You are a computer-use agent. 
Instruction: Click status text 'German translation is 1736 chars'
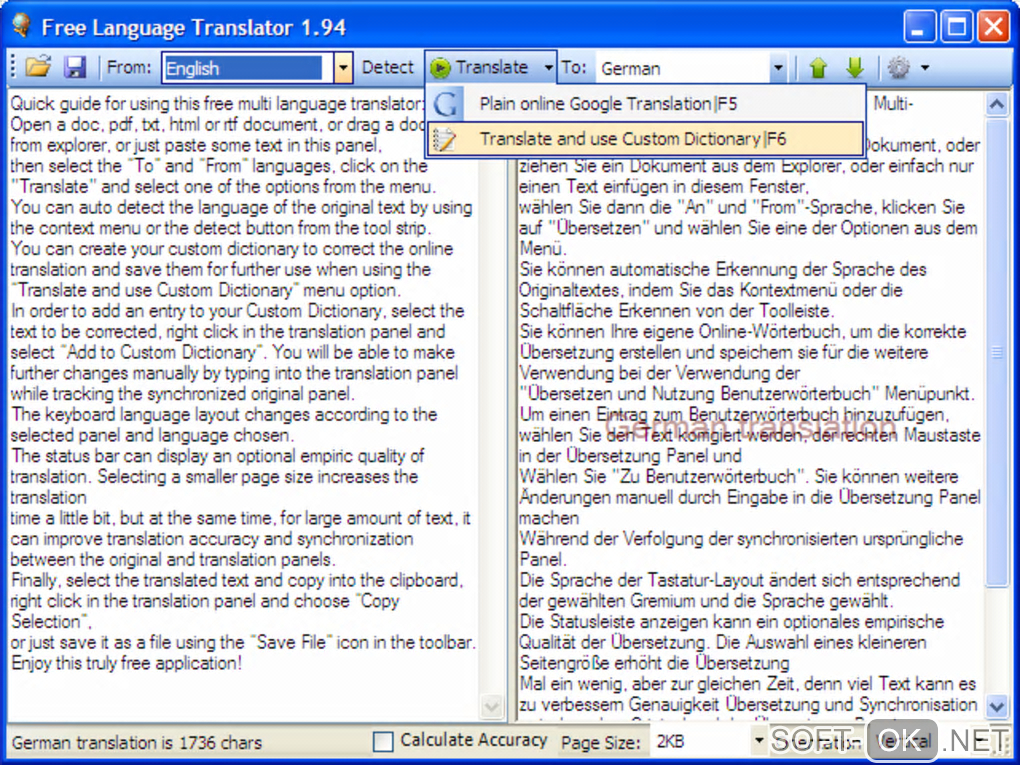[x=137, y=742]
